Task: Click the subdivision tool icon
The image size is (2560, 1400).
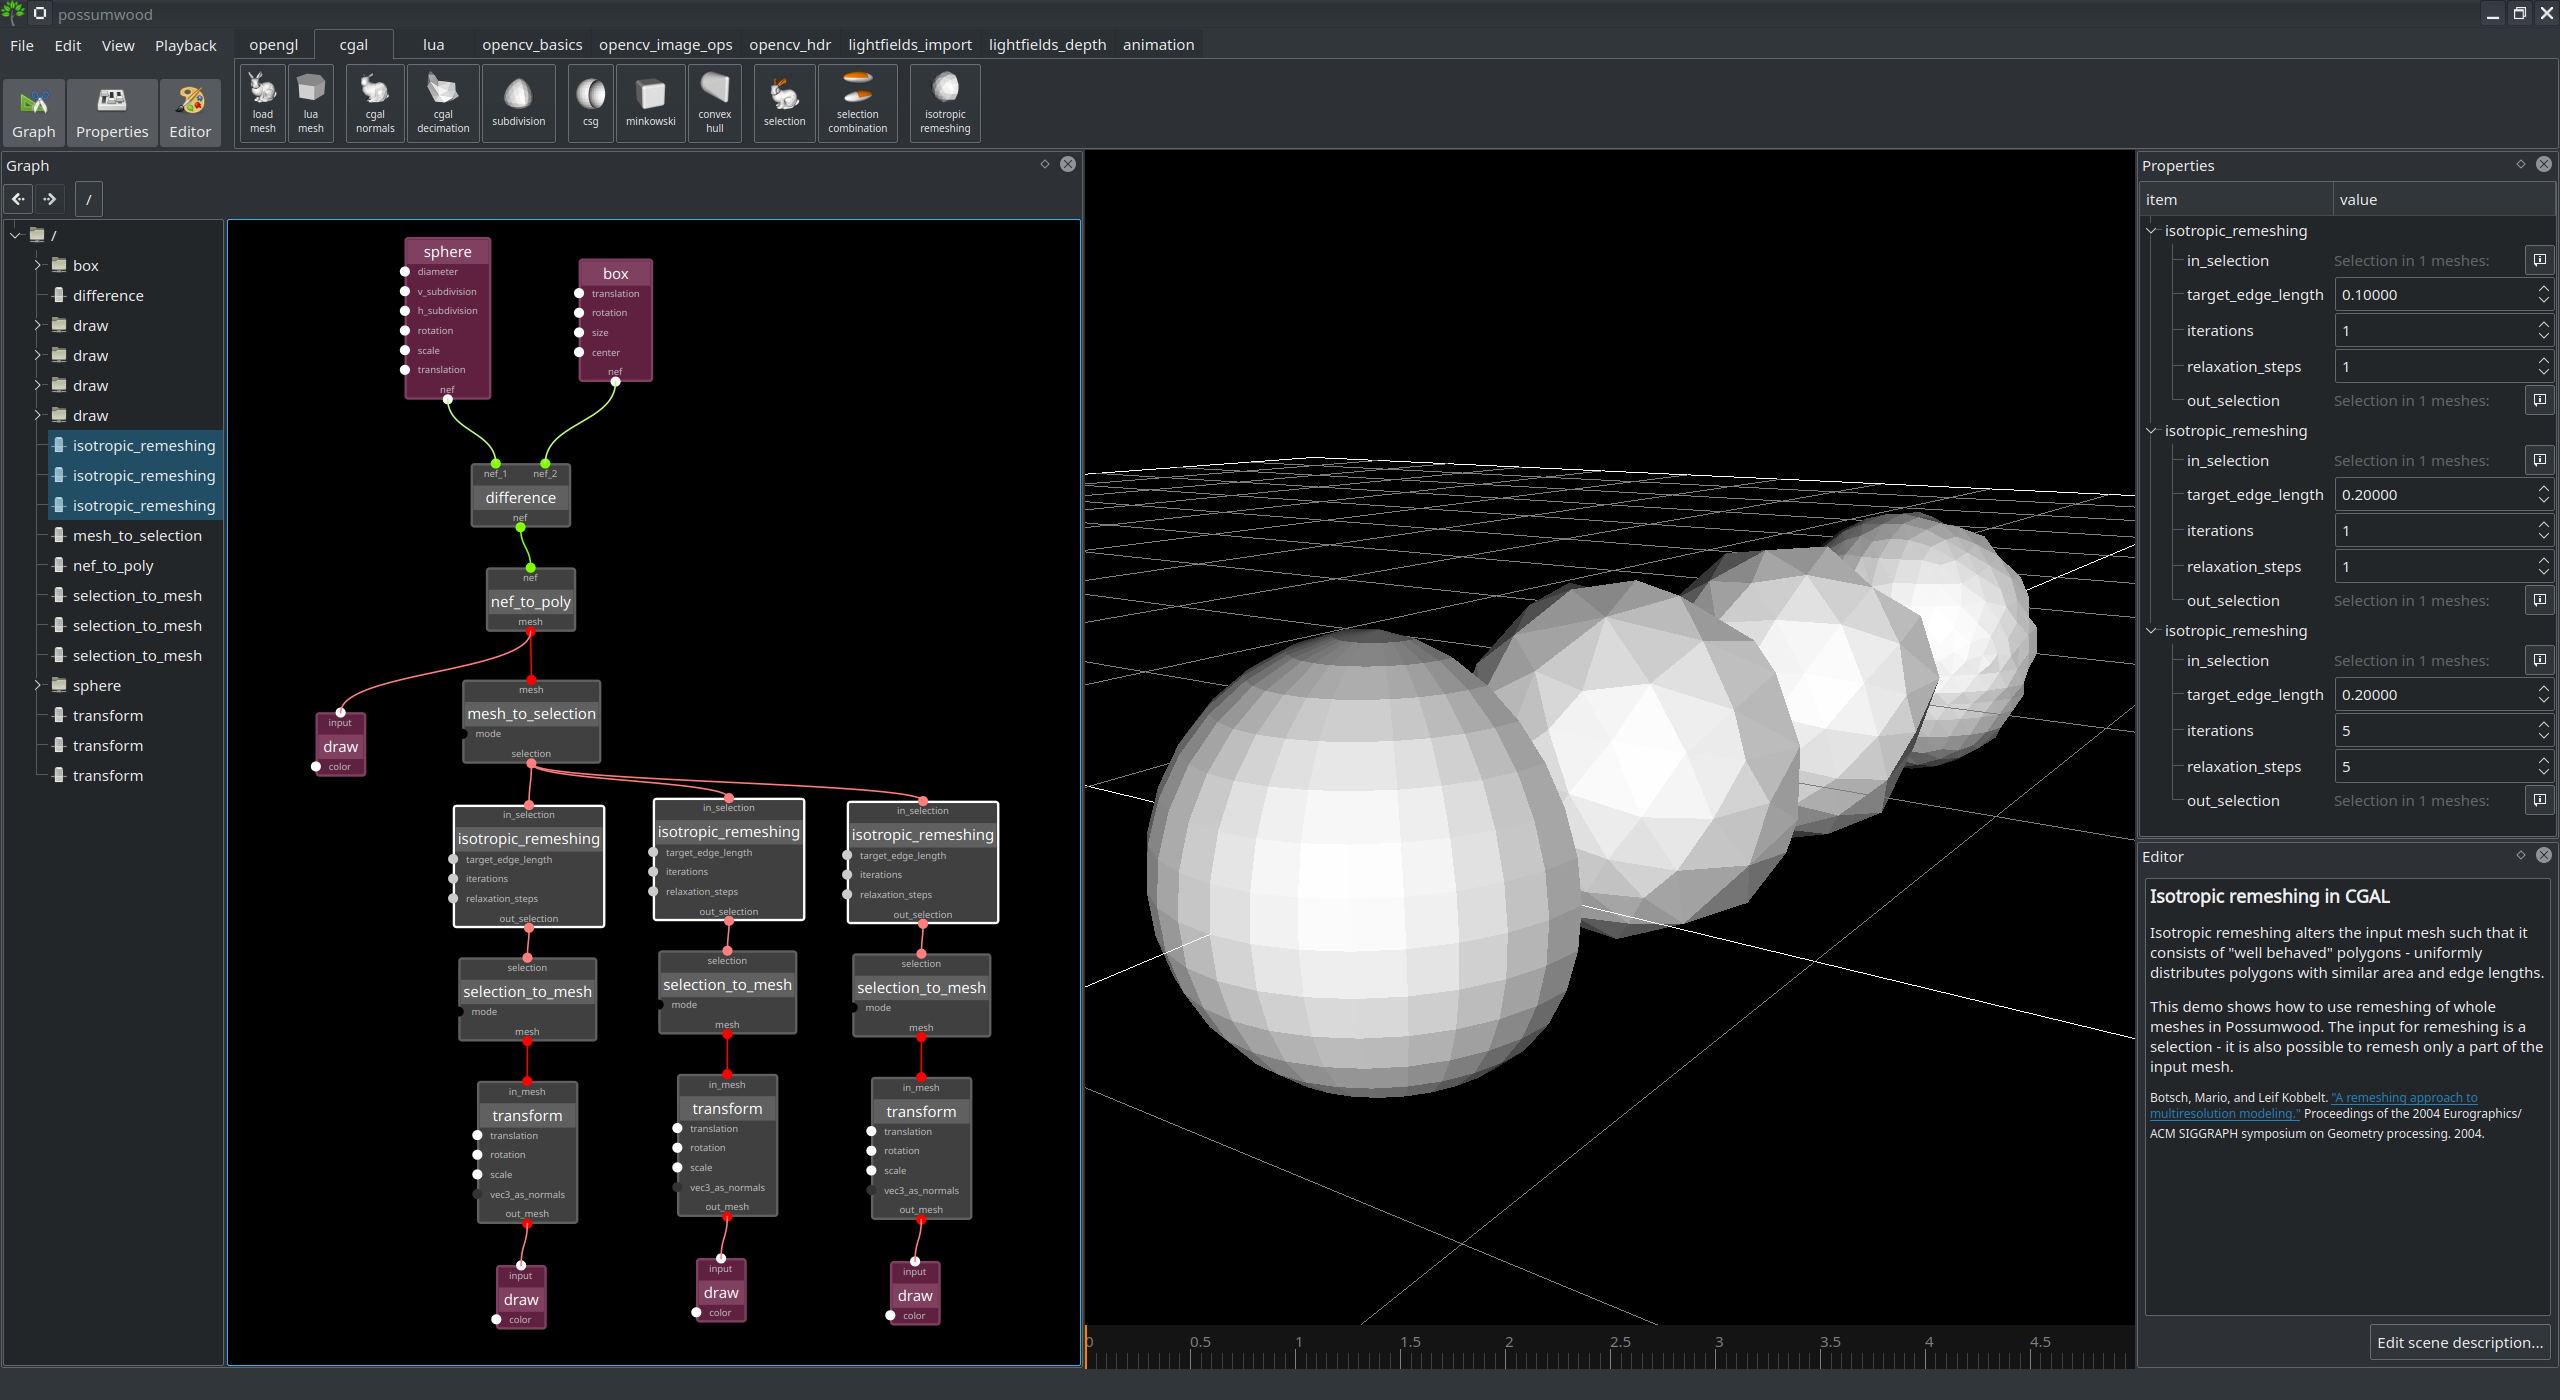Action: pyautogui.click(x=518, y=103)
